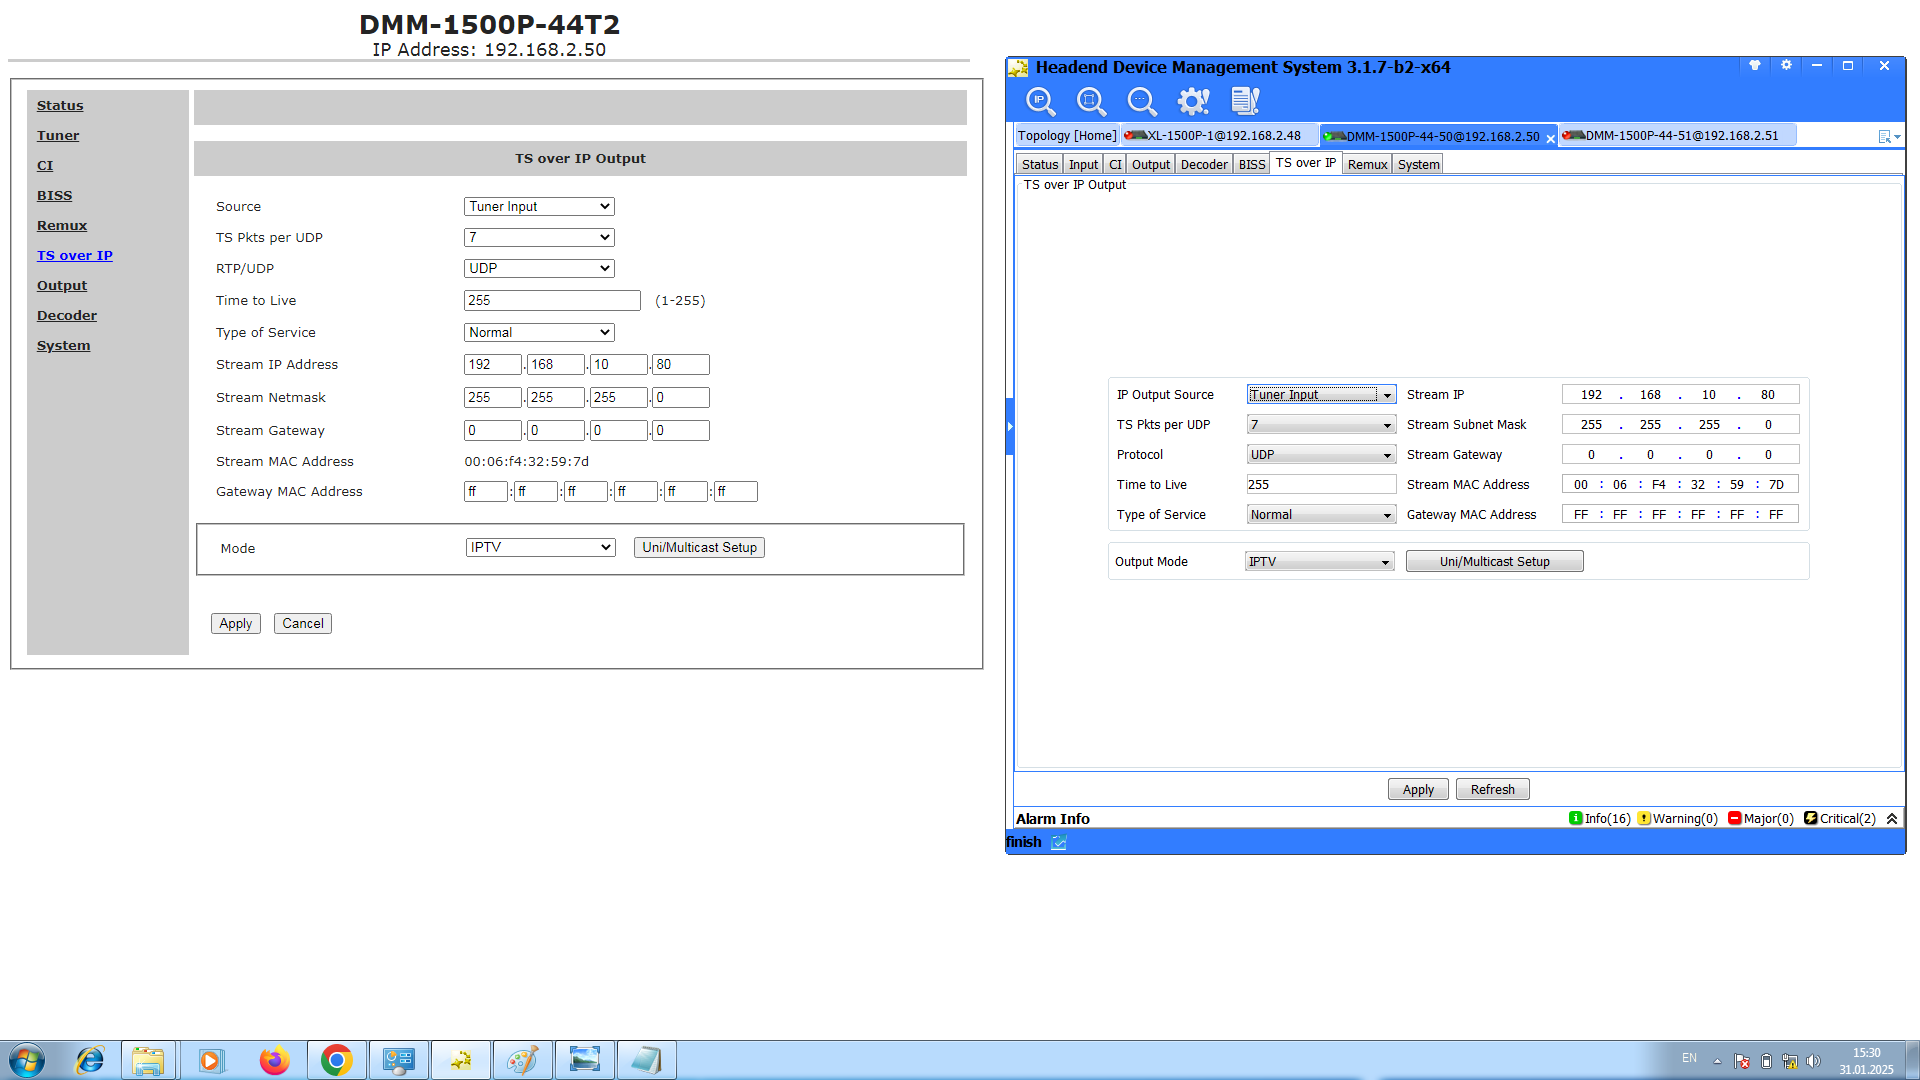This screenshot has height=1080, width=1920.
Task: Click the frame-scan magnifier toolbar icon
Action: pos(1091,101)
